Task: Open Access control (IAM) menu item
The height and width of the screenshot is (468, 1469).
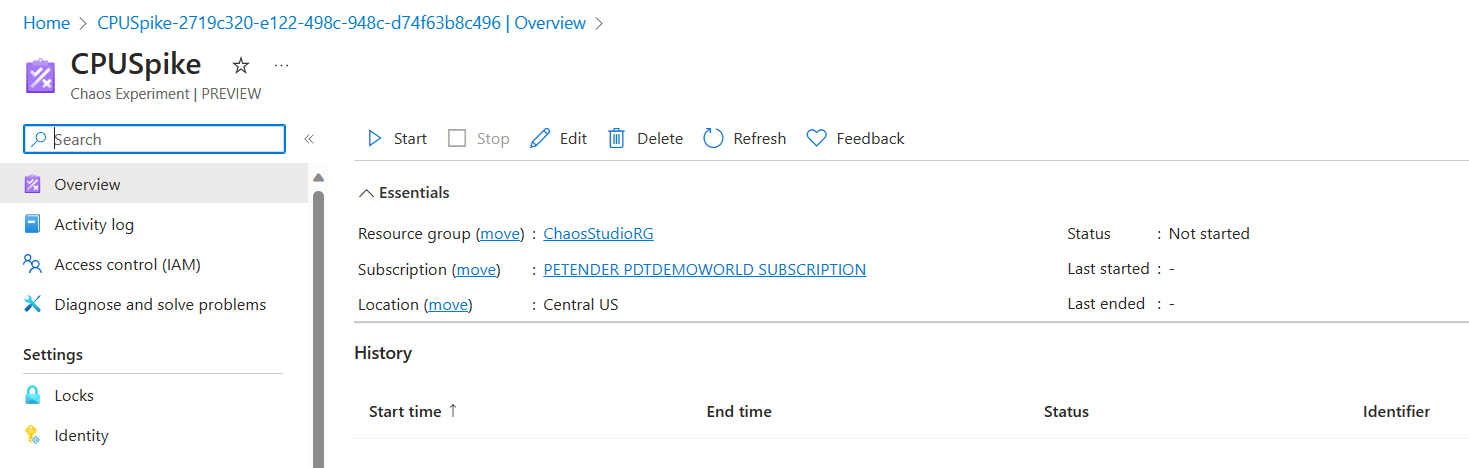Action: click(x=127, y=264)
